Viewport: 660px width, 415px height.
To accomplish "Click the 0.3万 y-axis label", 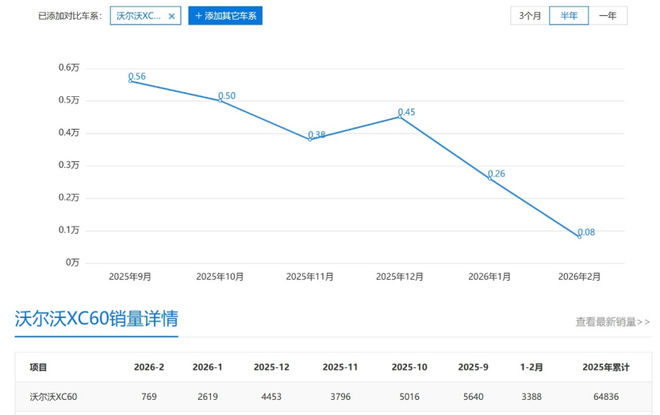I will tap(69, 165).
